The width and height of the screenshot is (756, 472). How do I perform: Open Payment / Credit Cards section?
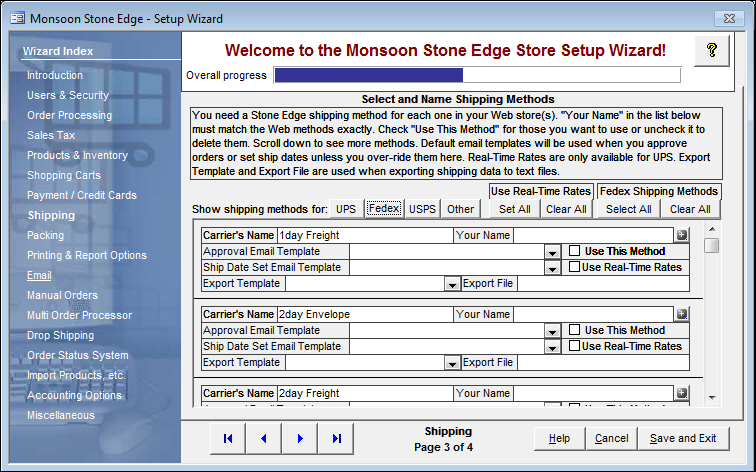(82, 195)
